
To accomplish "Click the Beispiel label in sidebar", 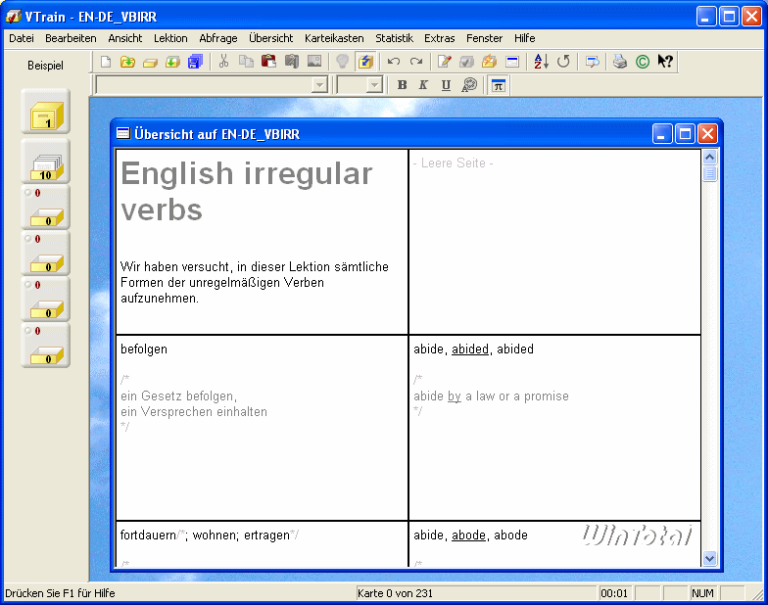I will 45,65.
